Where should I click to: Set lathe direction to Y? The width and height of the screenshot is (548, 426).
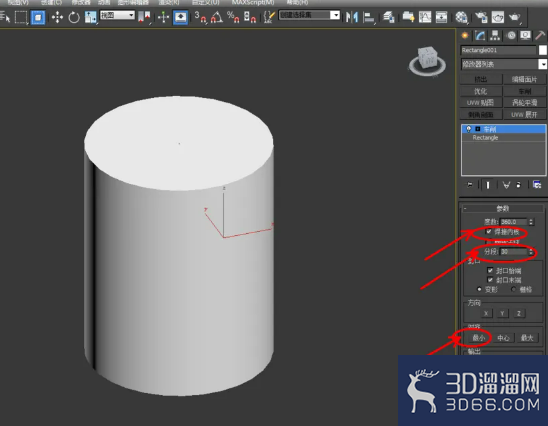[502, 313]
